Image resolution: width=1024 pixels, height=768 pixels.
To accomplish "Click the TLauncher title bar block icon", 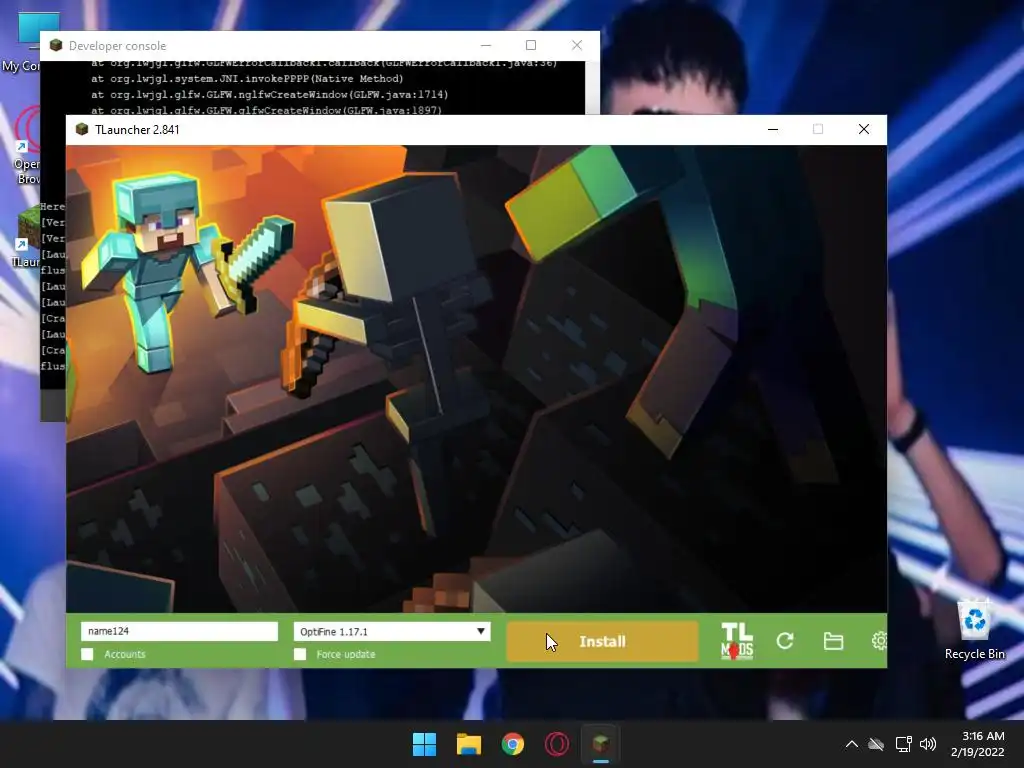I will [x=82, y=129].
